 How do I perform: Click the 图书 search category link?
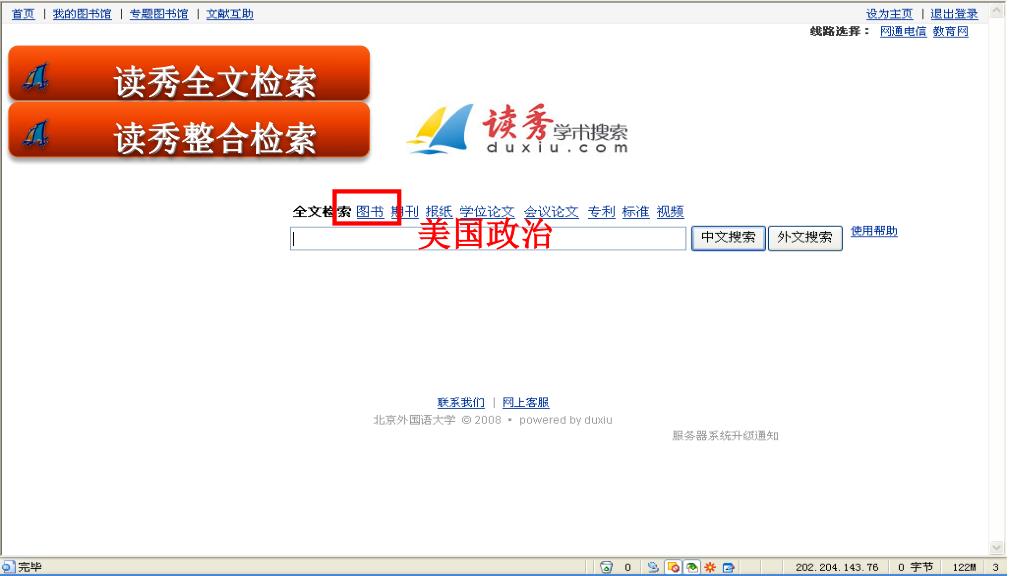370,212
